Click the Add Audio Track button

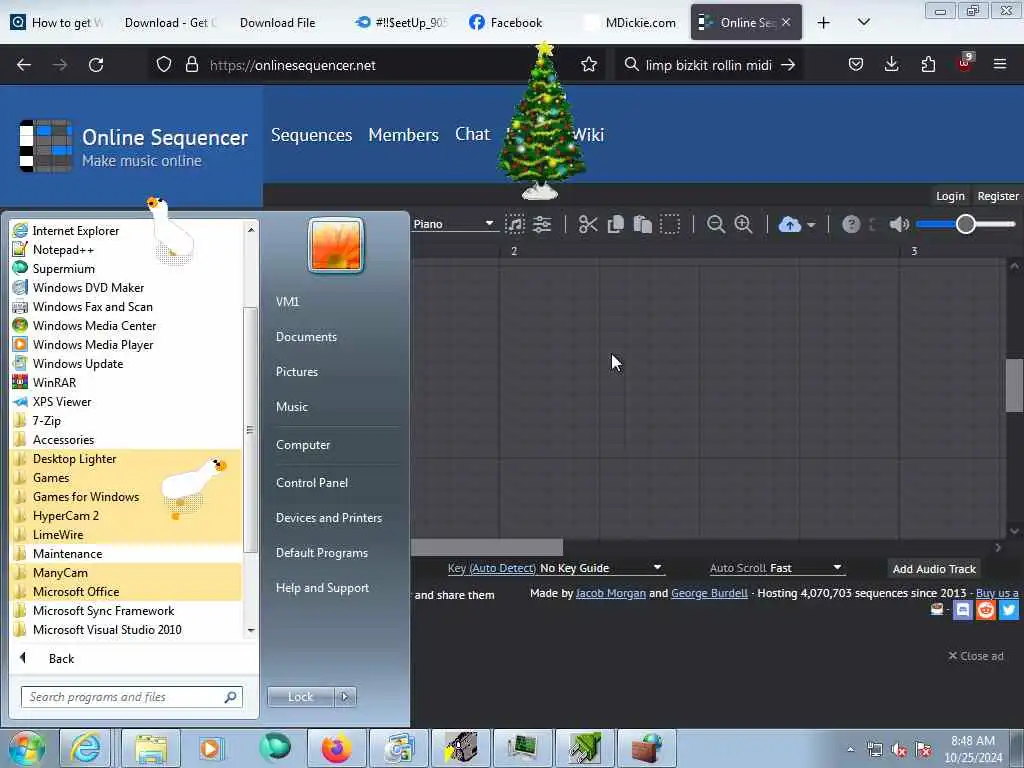(934, 569)
